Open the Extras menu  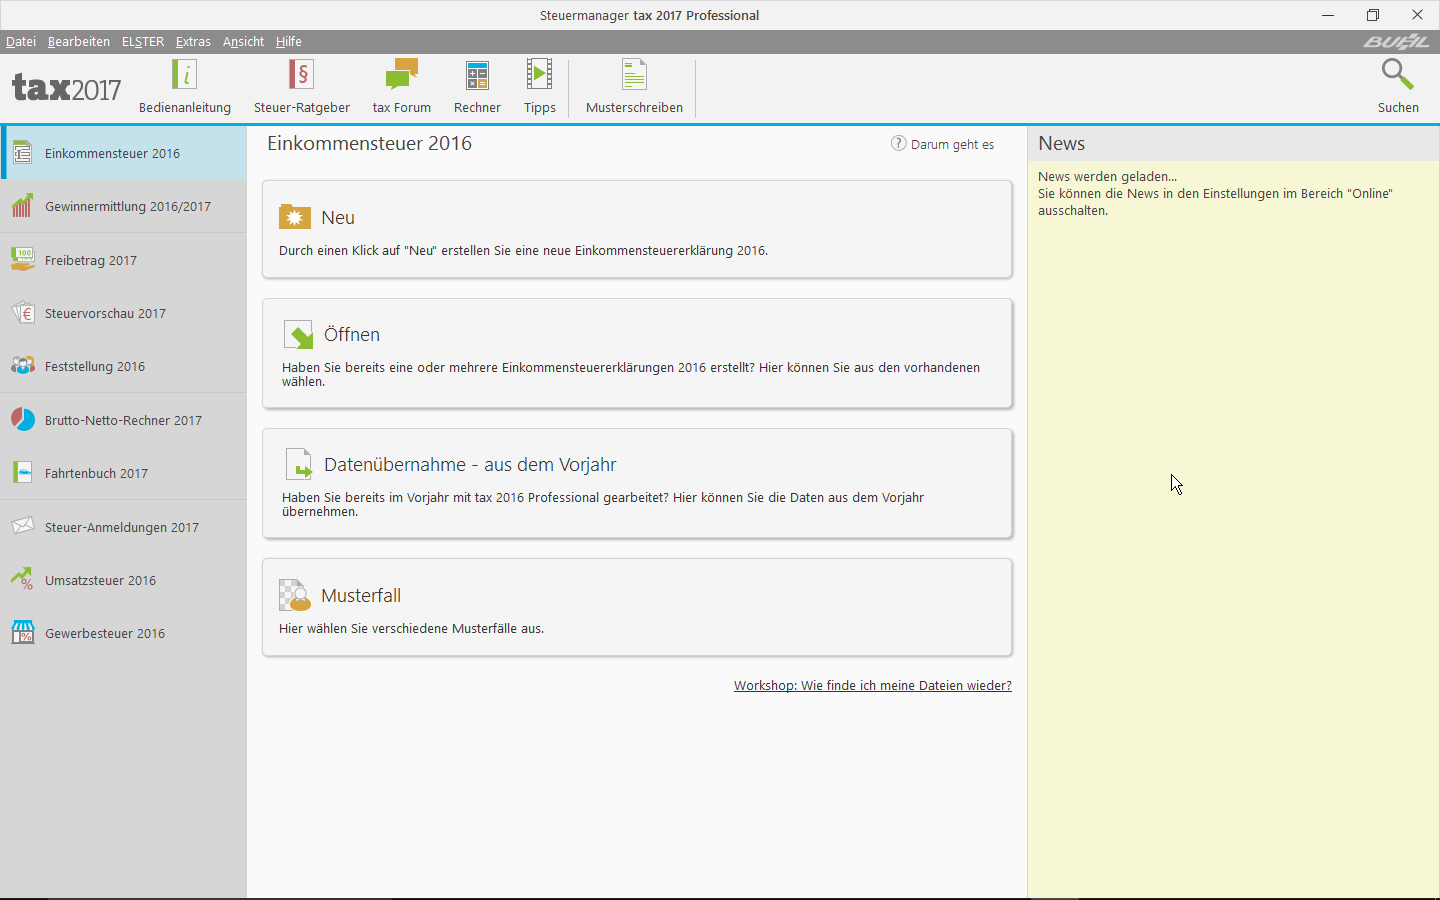193,42
